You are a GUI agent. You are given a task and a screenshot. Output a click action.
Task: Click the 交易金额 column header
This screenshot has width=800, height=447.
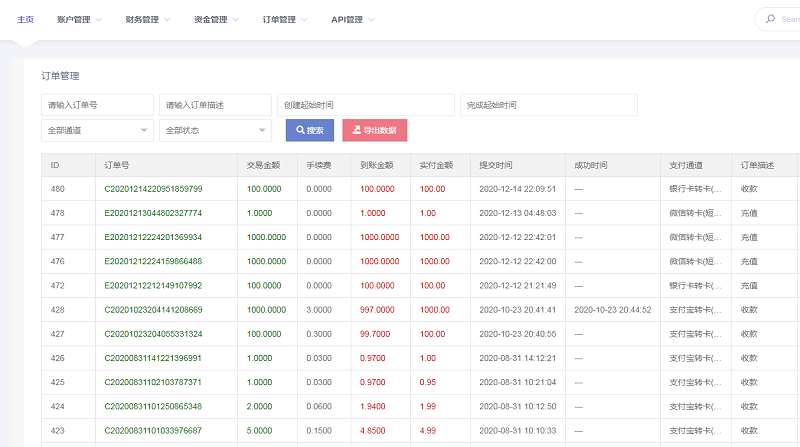coord(263,165)
